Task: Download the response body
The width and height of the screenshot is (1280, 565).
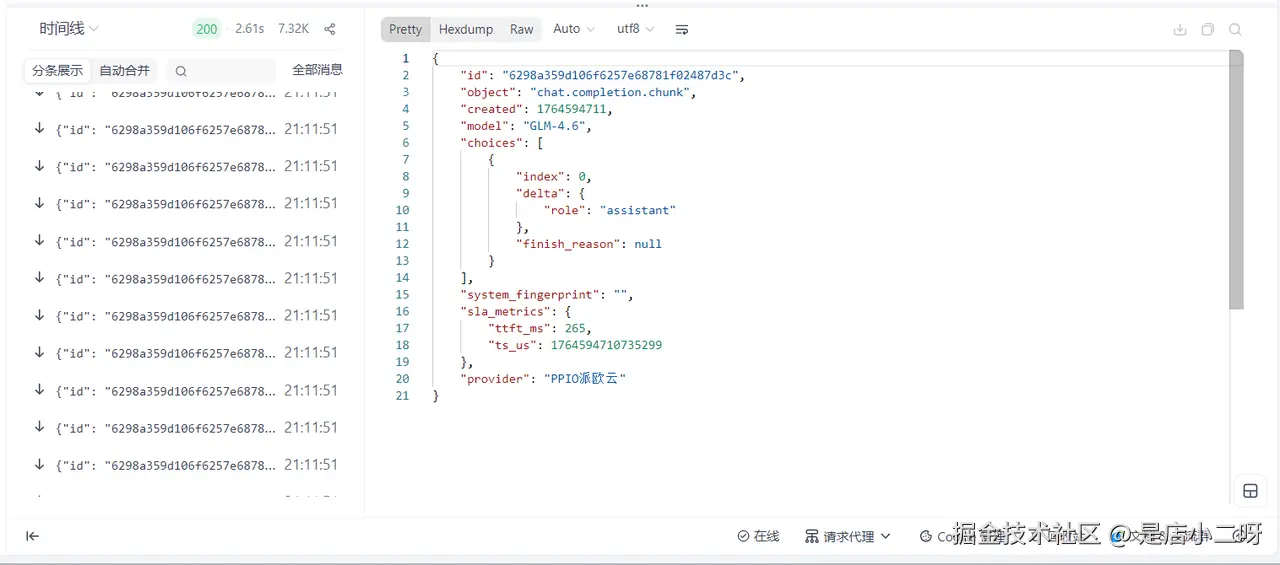Action: click(1180, 30)
